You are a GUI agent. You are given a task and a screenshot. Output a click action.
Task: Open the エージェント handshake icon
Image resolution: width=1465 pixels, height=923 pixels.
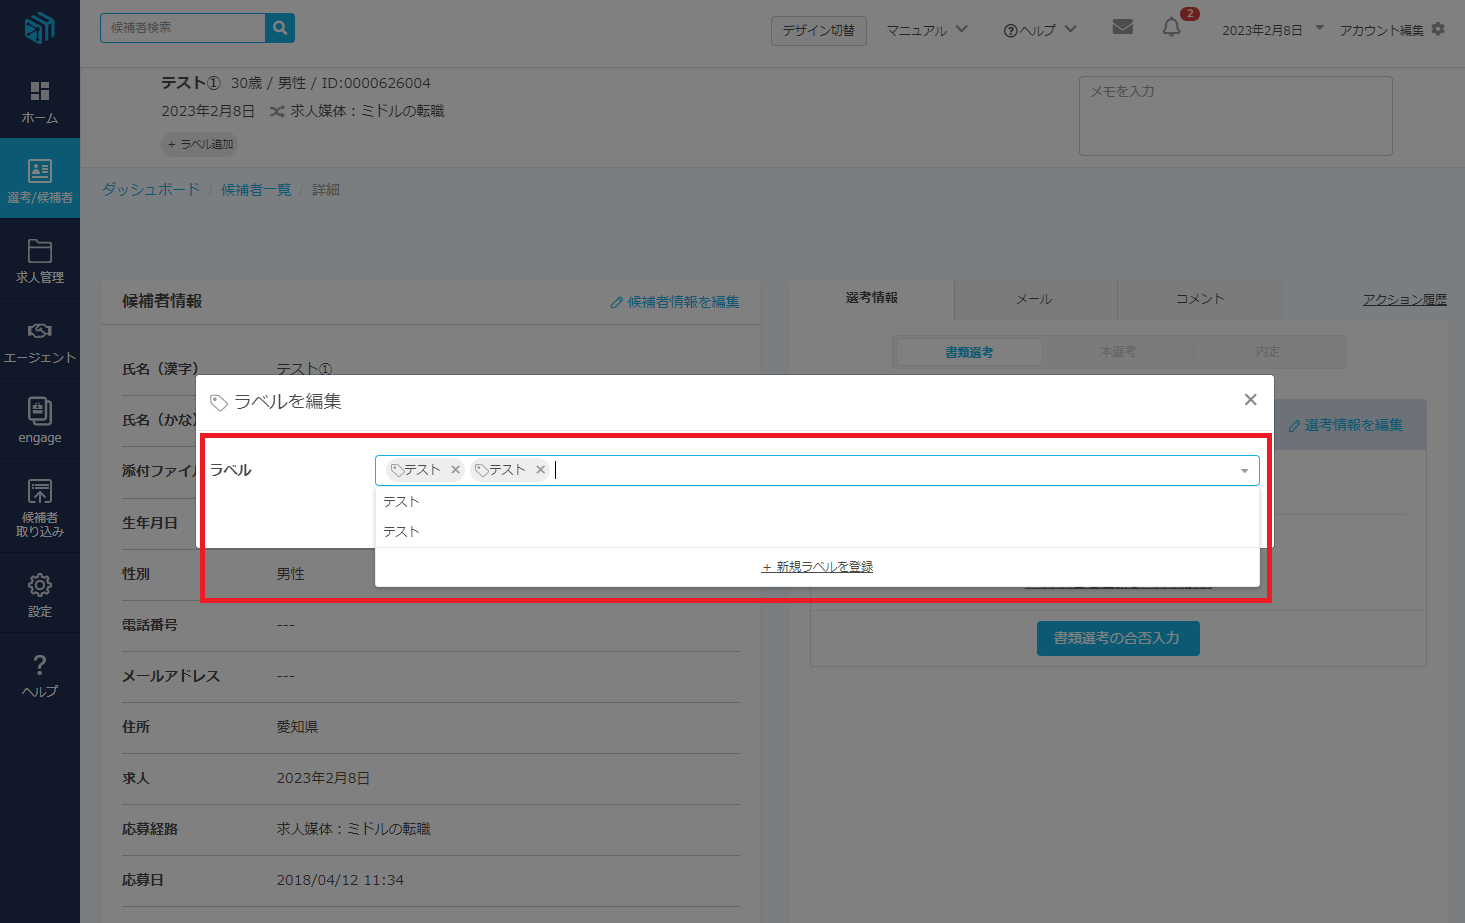(x=40, y=331)
